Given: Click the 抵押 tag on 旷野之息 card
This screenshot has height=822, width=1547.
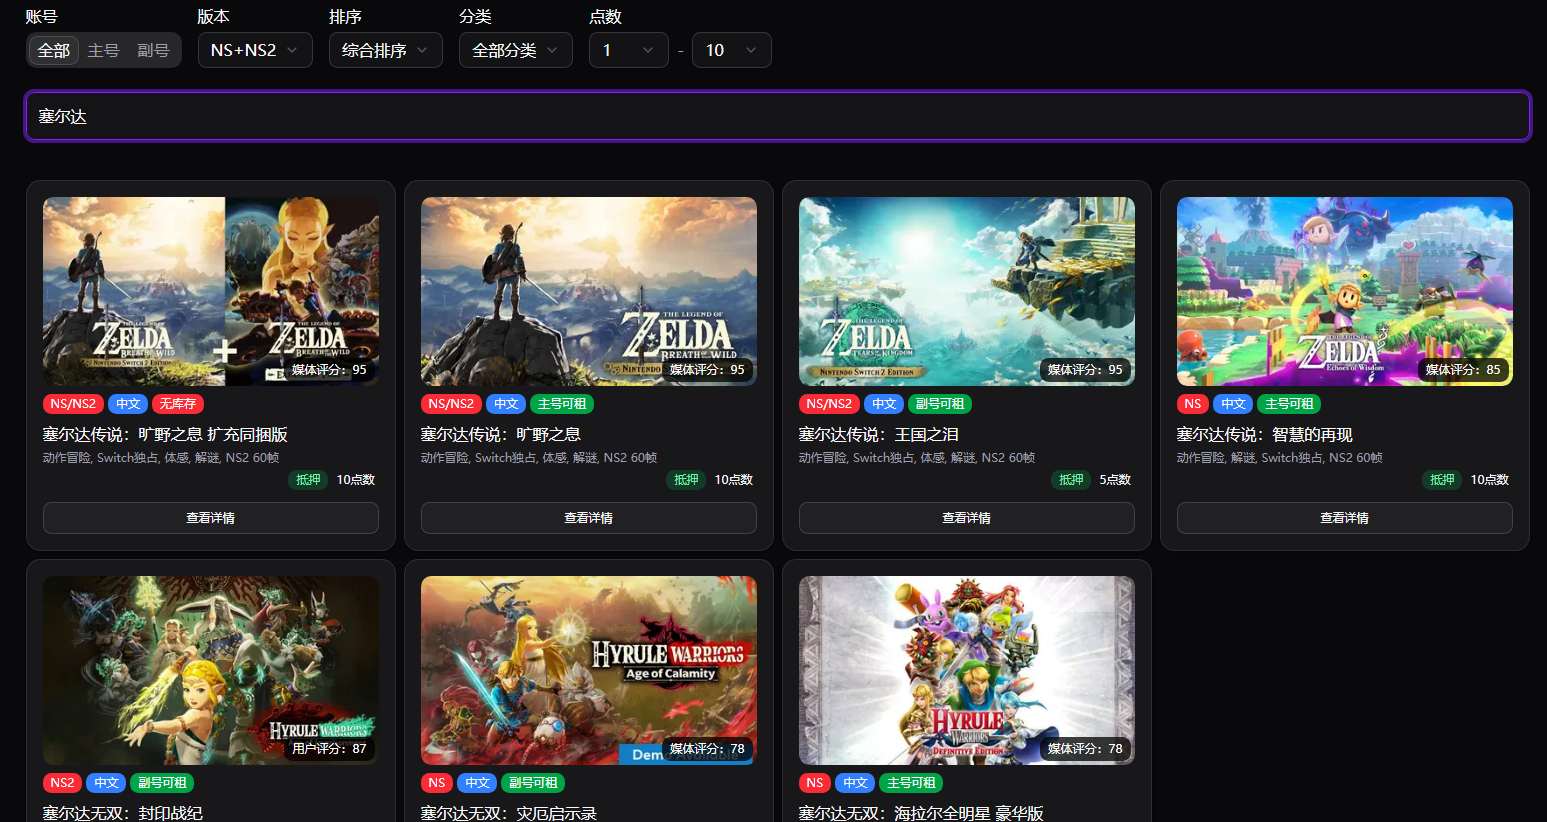Looking at the screenshot, I should (x=684, y=480).
